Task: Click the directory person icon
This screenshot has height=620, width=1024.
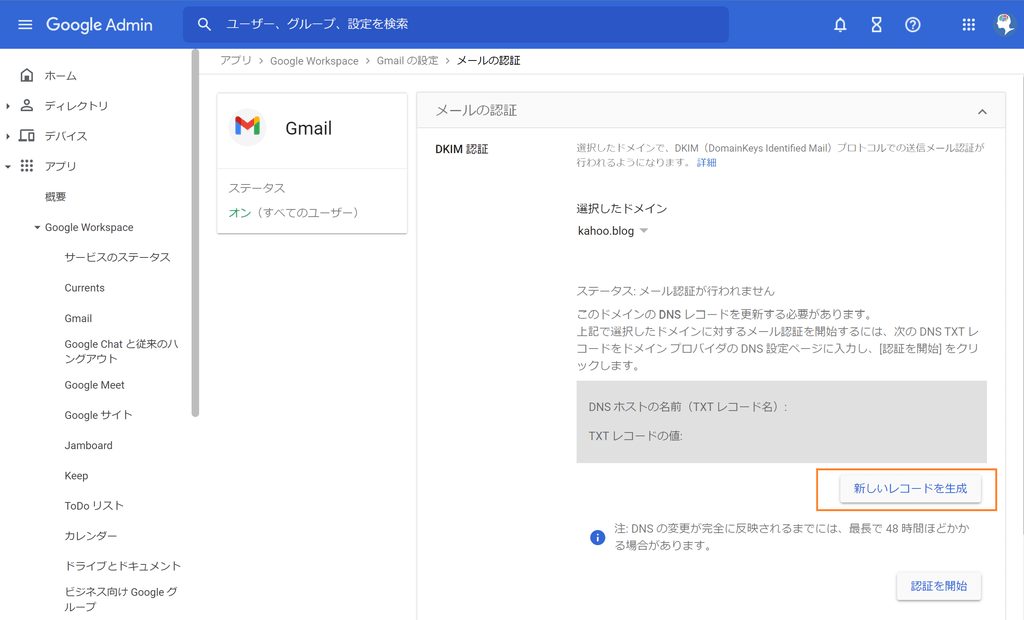Action: (27, 105)
